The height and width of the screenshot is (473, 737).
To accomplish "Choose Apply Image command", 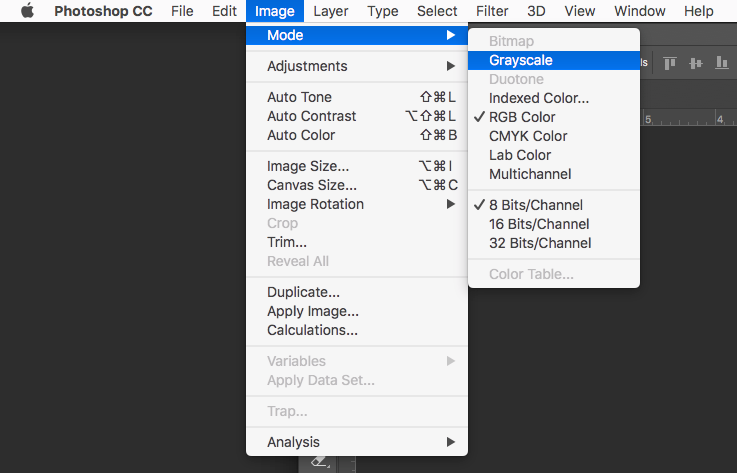I will [357, 311].
